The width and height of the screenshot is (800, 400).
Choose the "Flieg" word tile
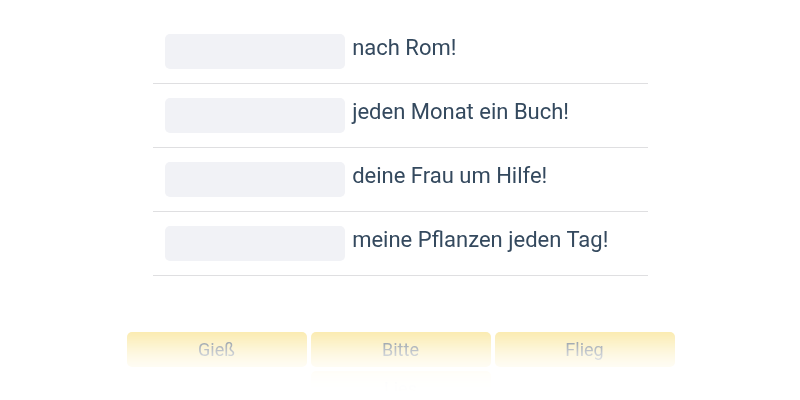584,350
